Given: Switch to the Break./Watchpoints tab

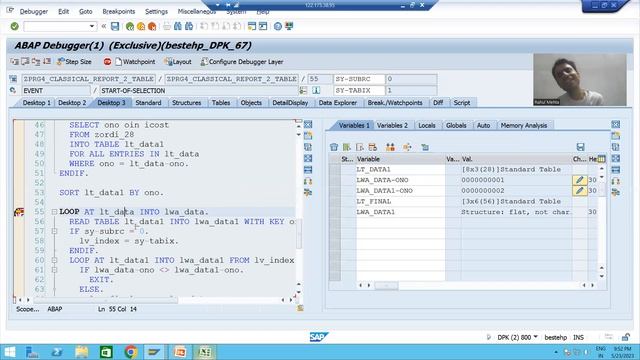Looking at the screenshot, I should coord(395,103).
